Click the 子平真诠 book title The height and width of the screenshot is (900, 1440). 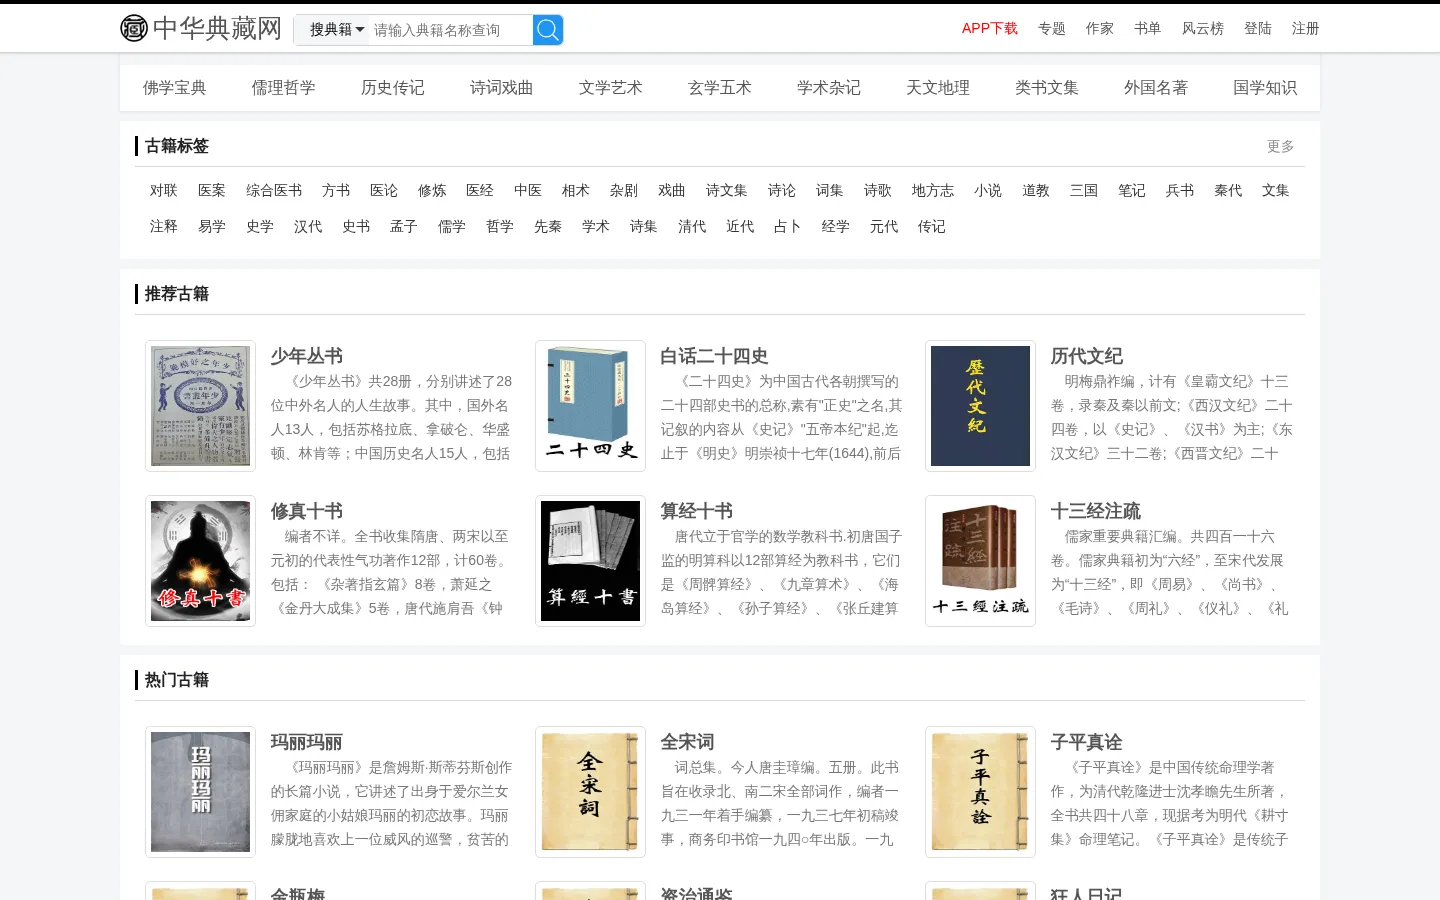[x=1086, y=743]
